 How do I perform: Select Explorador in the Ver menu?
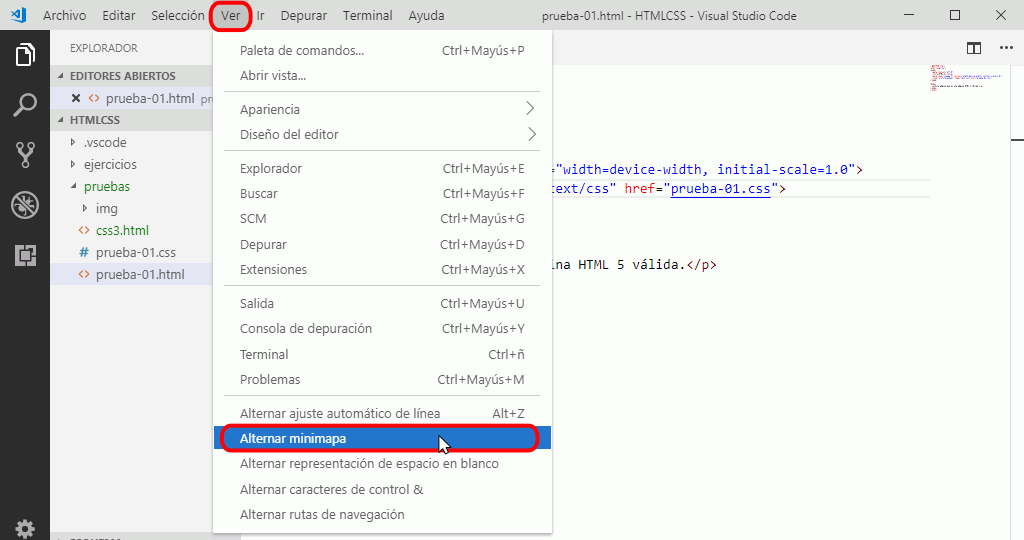(383, 168)
